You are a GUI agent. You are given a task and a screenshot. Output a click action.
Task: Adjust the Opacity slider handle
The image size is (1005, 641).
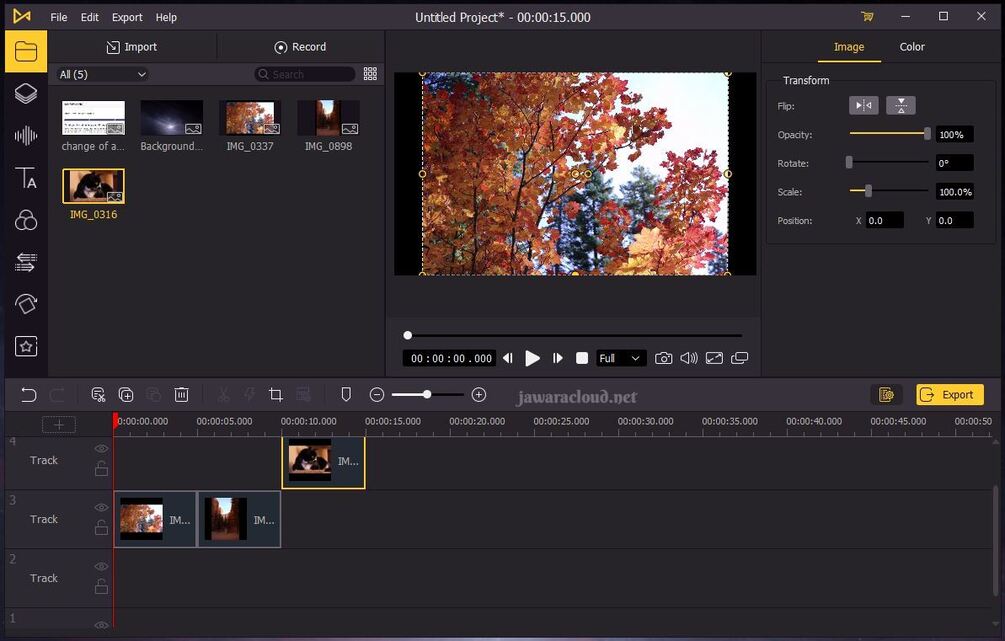[927, 134]
